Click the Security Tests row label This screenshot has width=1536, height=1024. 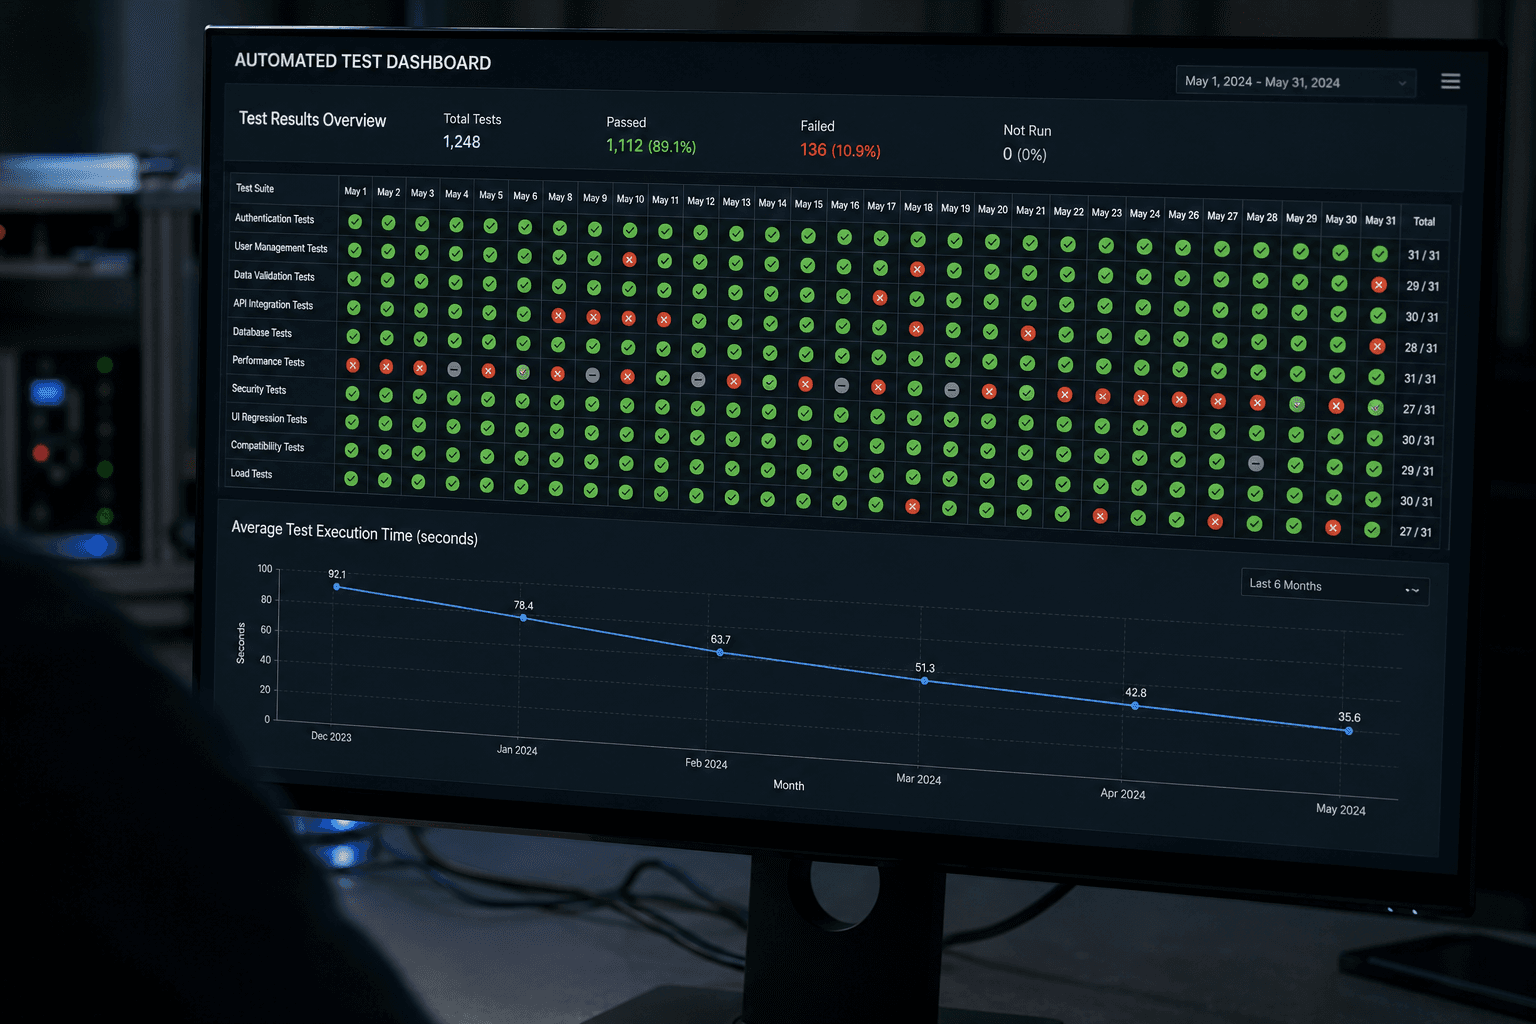259,389
